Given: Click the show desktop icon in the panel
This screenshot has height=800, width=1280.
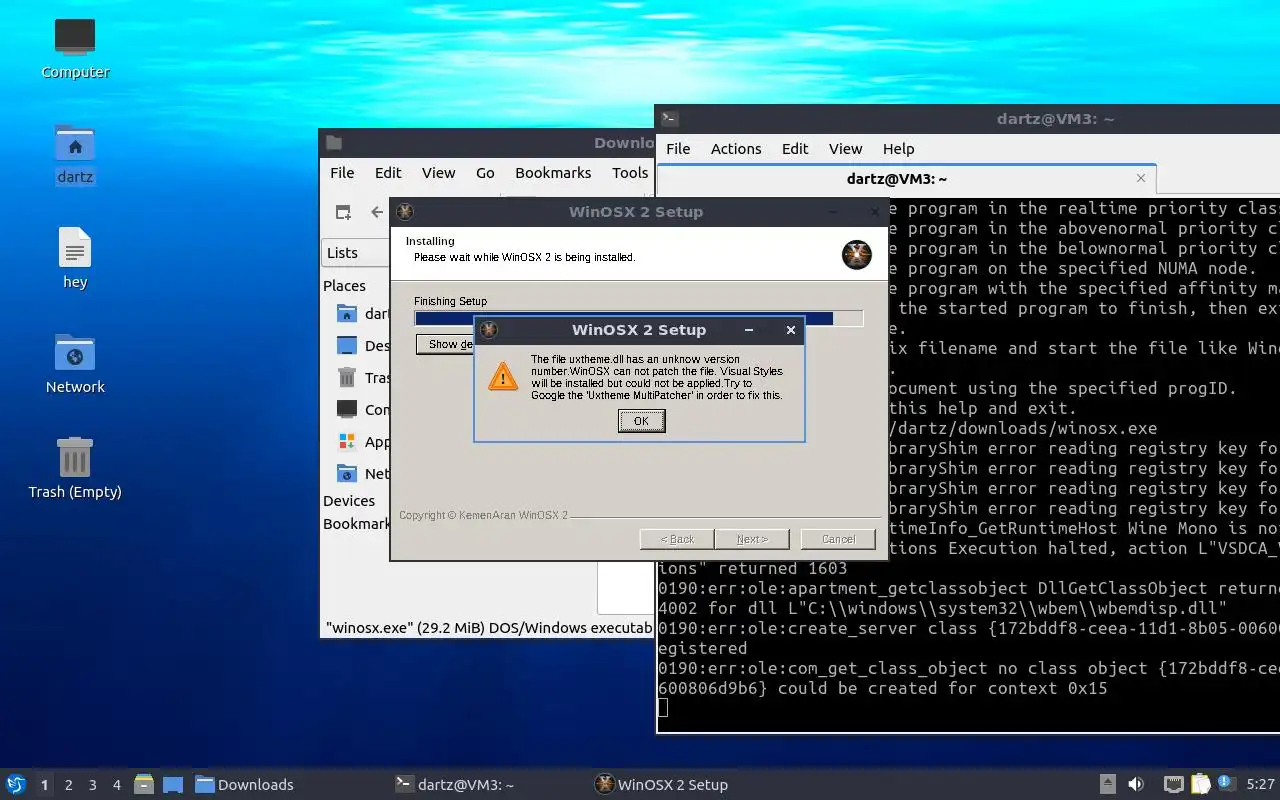Looking at the screenshot, I should click(172, 784).
